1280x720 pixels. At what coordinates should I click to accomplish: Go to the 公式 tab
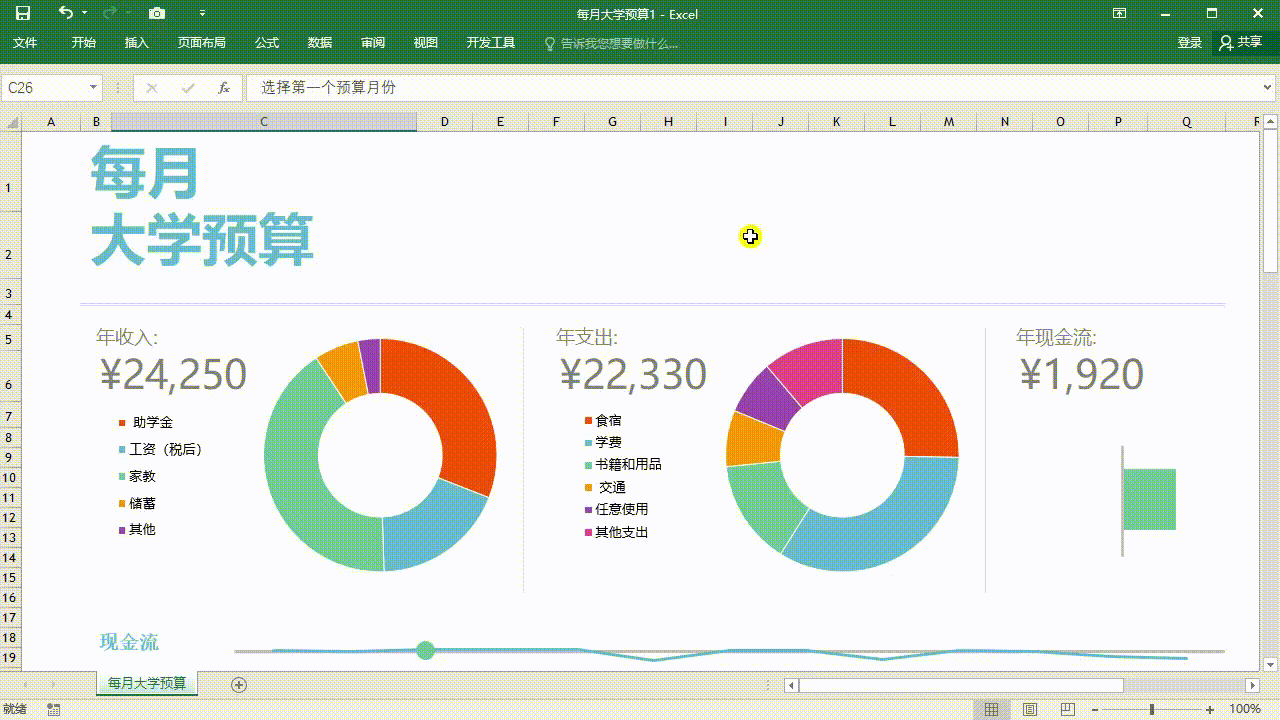click(x=267, y=43)
